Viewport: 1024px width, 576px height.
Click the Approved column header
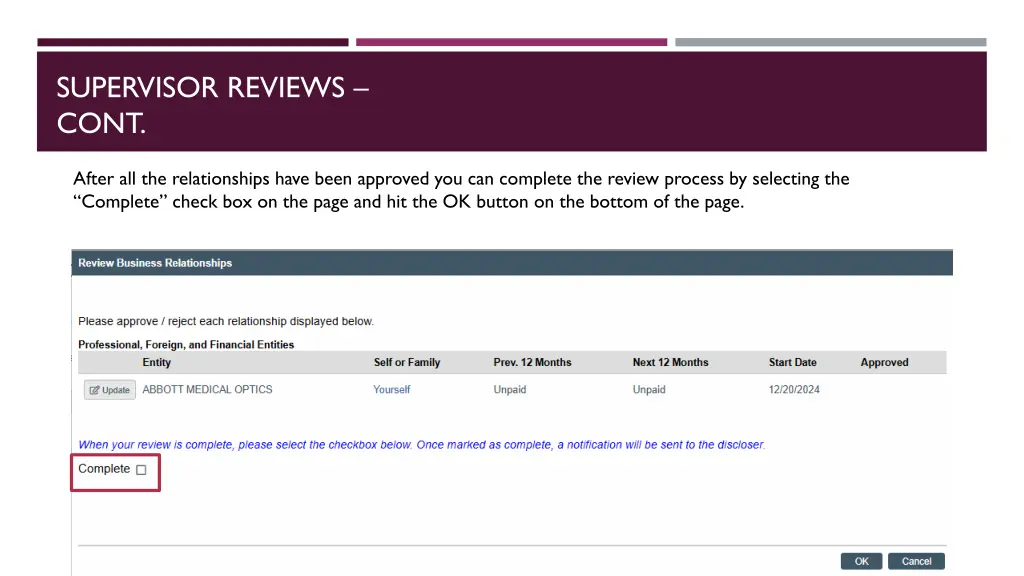pos(884,362)
